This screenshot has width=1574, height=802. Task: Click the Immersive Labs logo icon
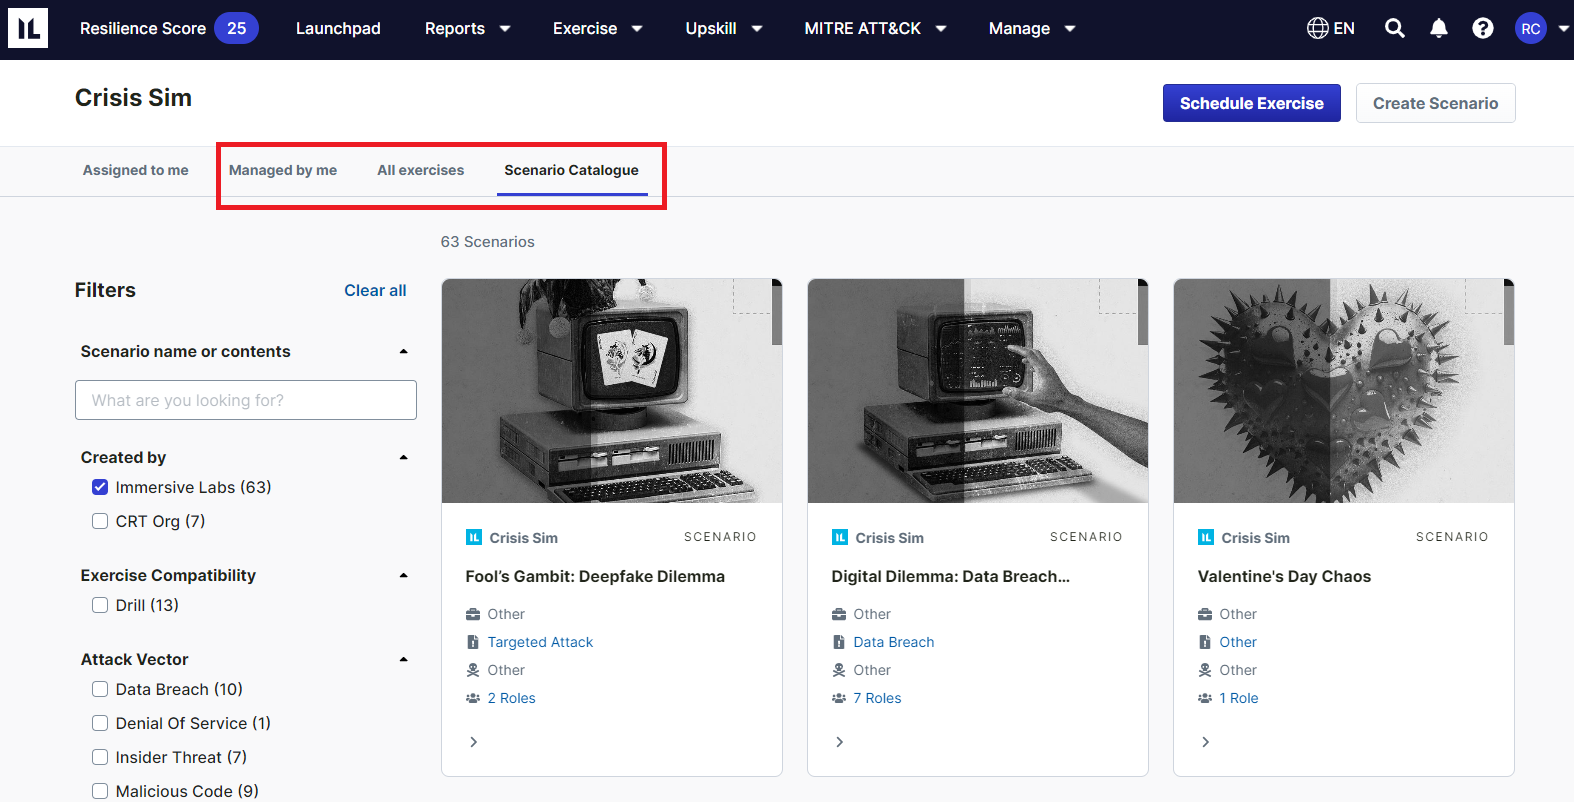click(28, 28)
